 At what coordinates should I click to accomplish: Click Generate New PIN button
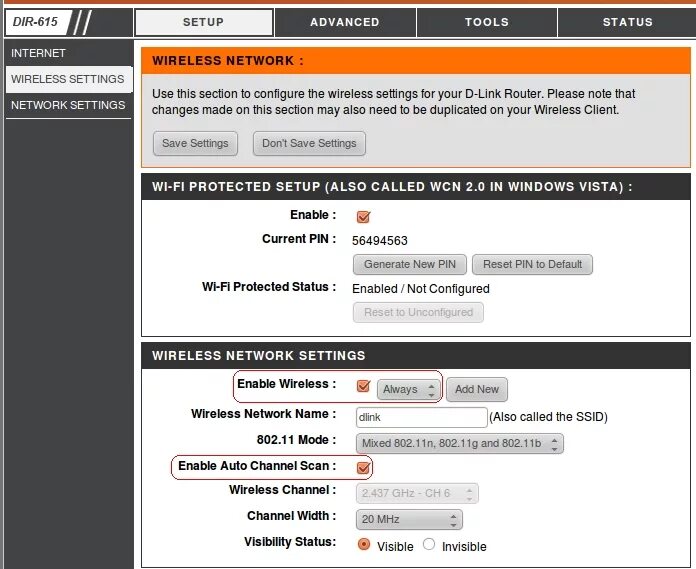pyautogui.click(x=410, y=265)
